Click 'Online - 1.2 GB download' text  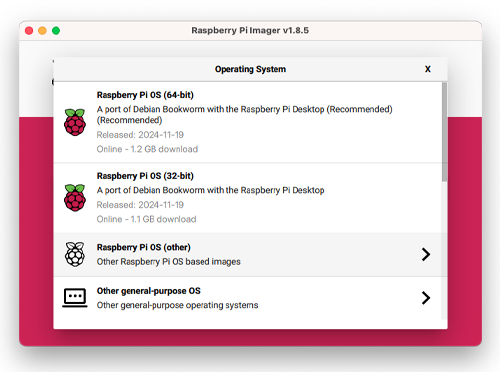point(147,149)
